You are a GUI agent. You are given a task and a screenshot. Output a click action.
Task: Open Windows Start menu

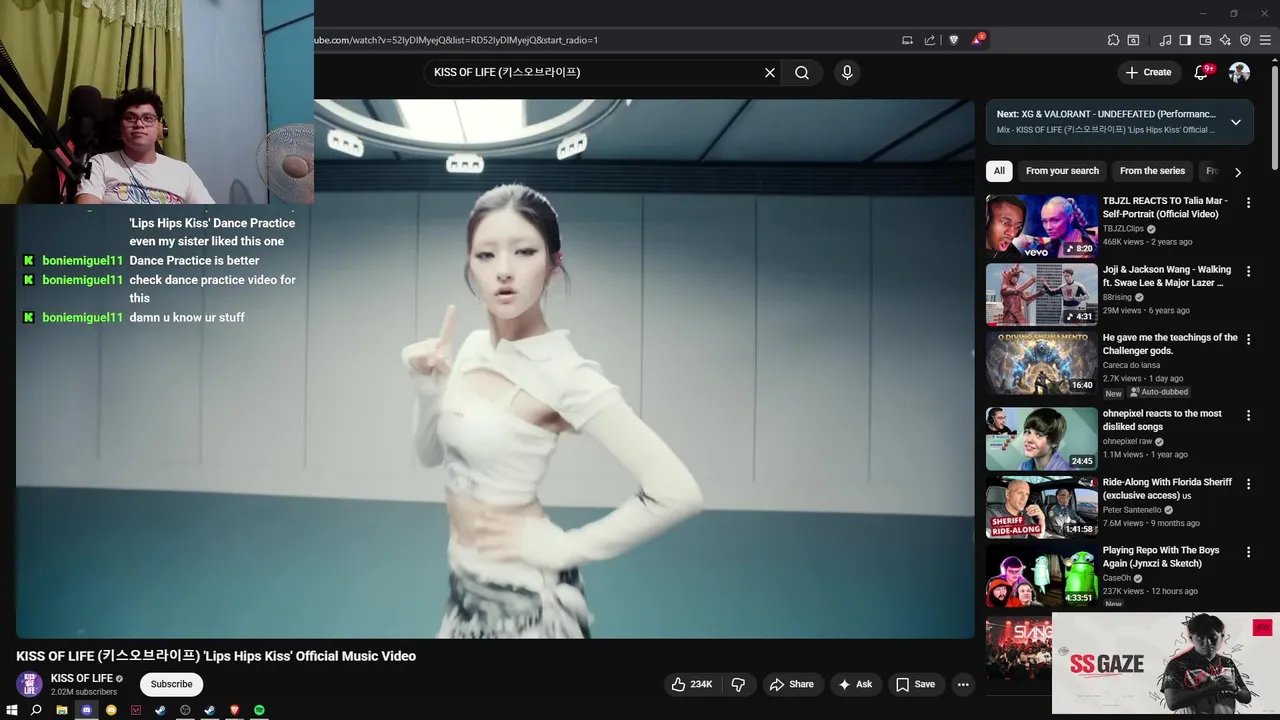(x=12, y=710)
